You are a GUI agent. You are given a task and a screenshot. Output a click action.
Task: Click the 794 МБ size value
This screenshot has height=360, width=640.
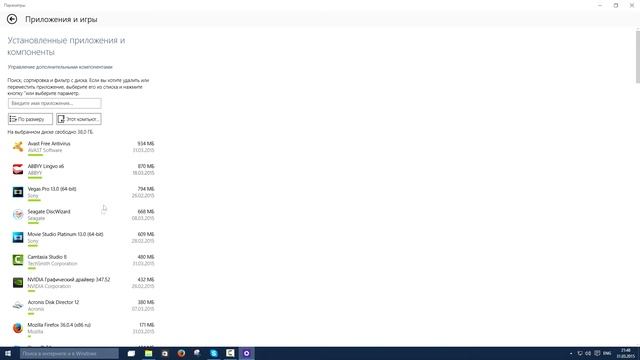coord(146,189)
